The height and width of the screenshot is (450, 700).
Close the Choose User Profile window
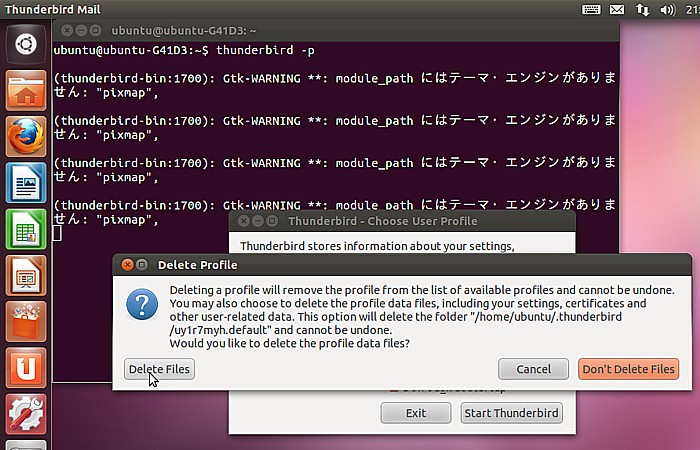point(243,221)
